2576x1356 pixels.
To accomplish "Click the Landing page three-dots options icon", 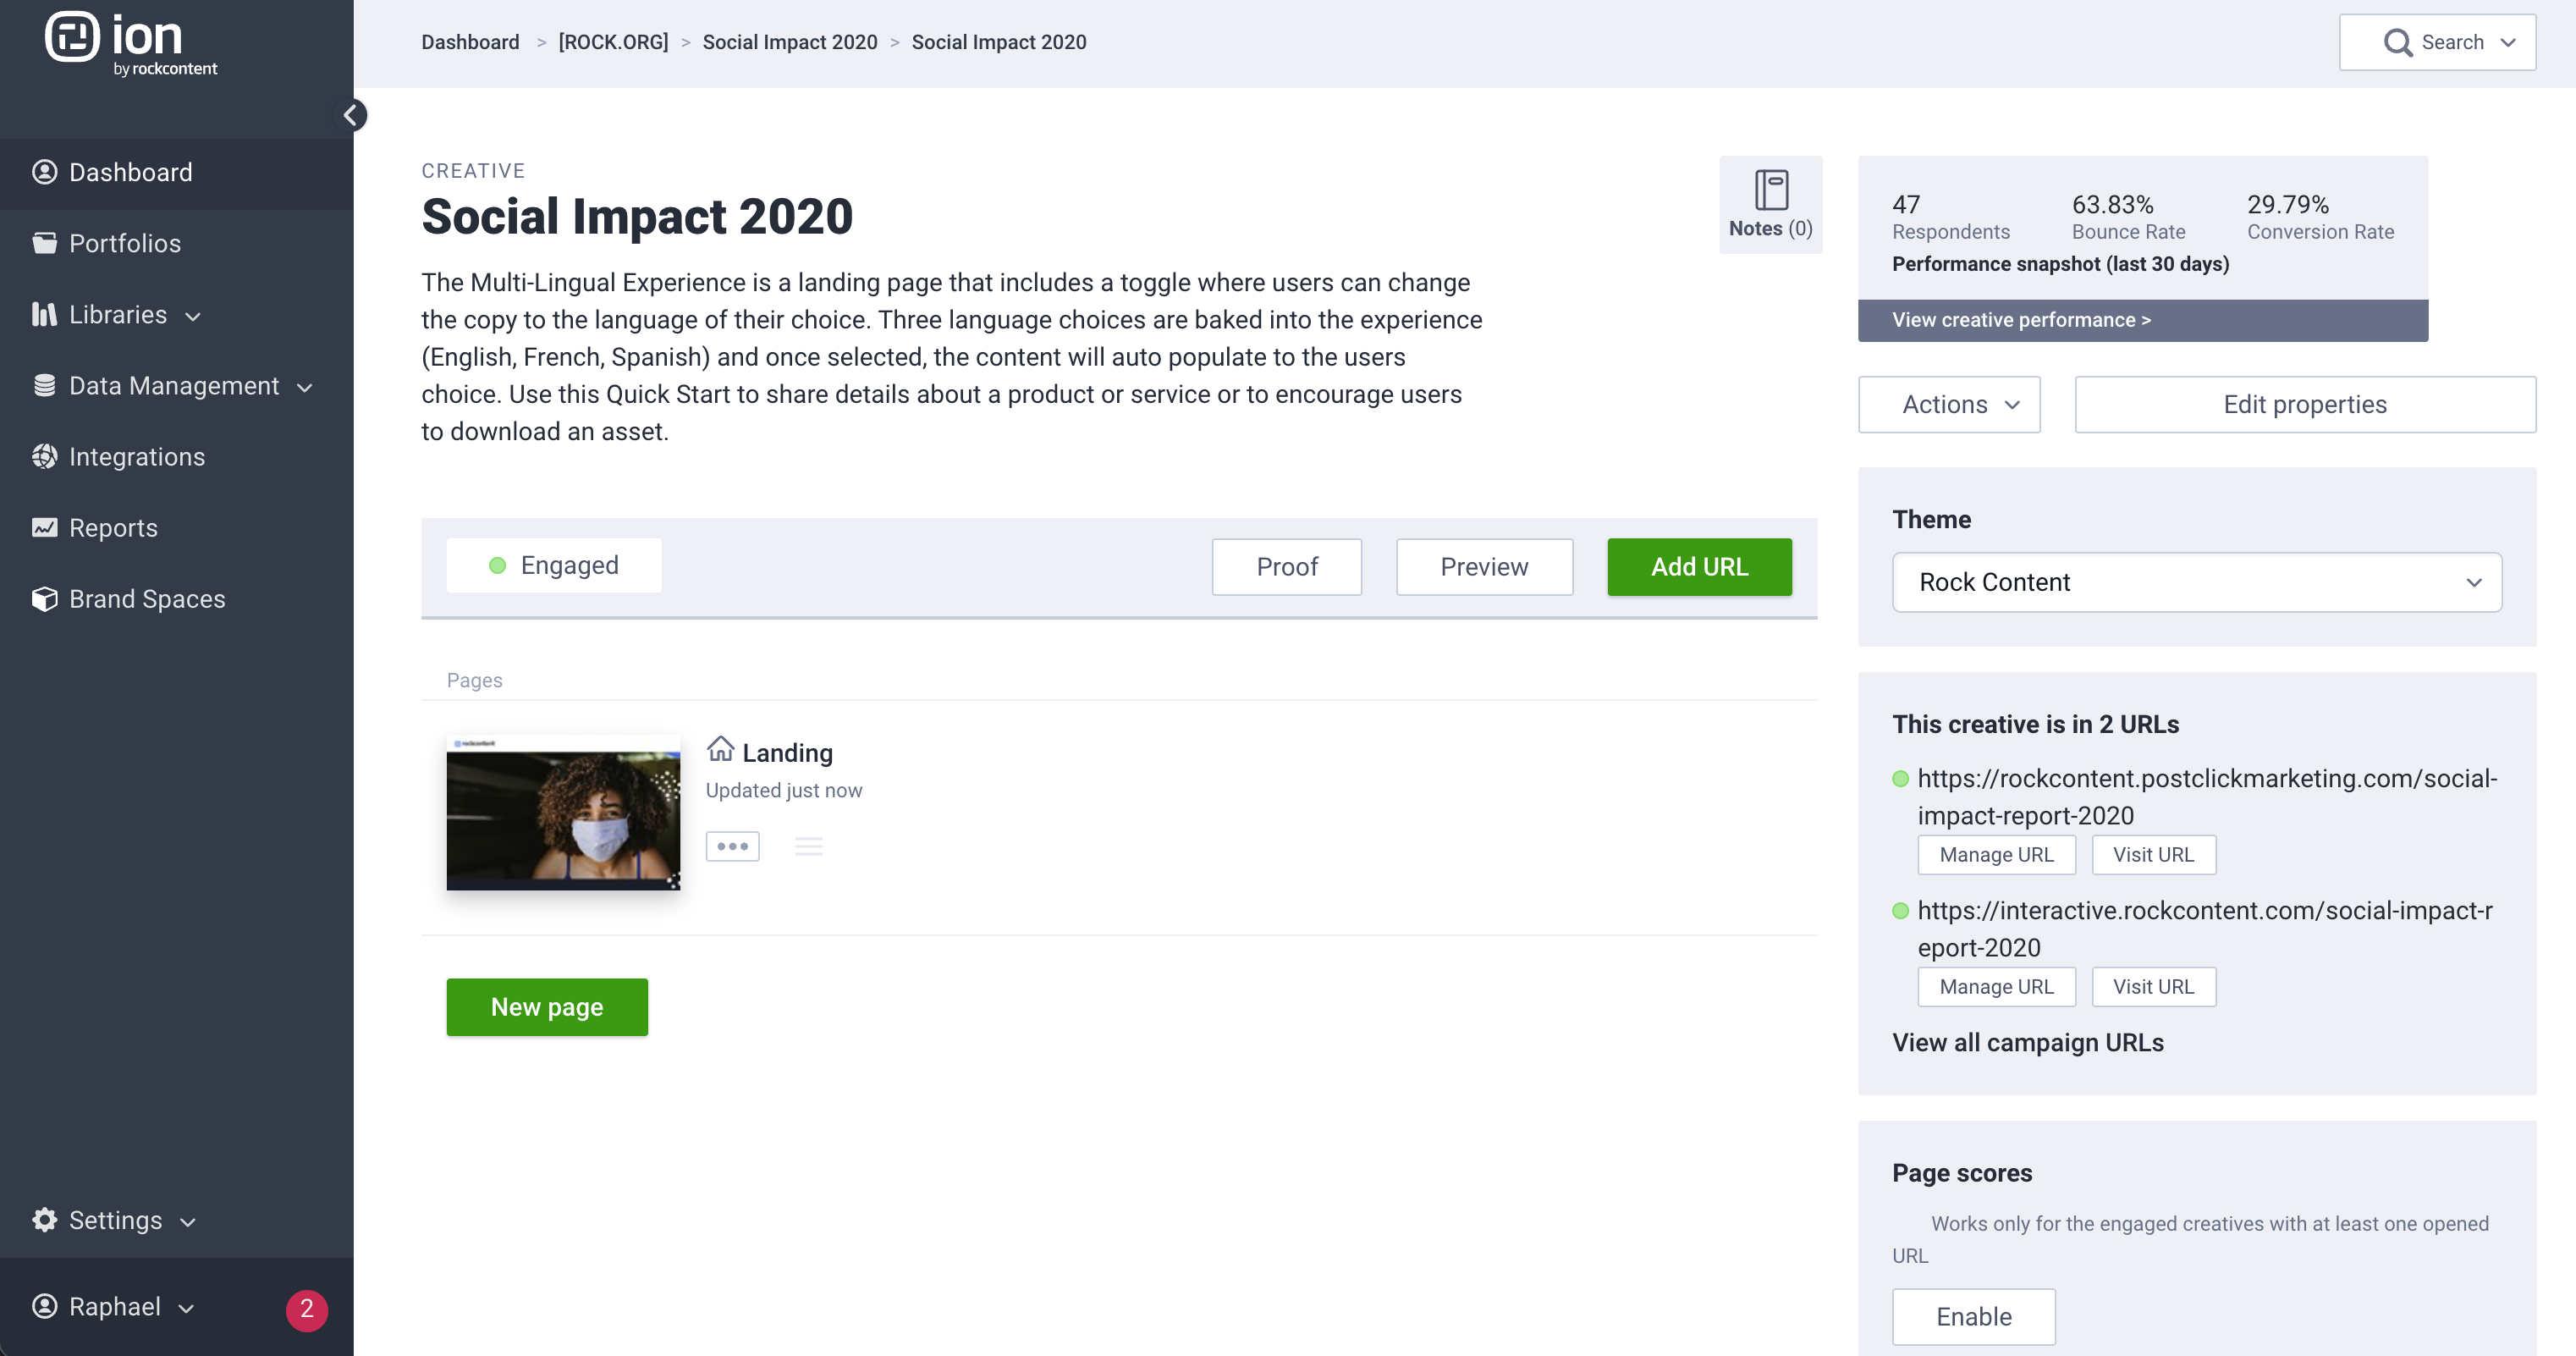I will point(732,846).
